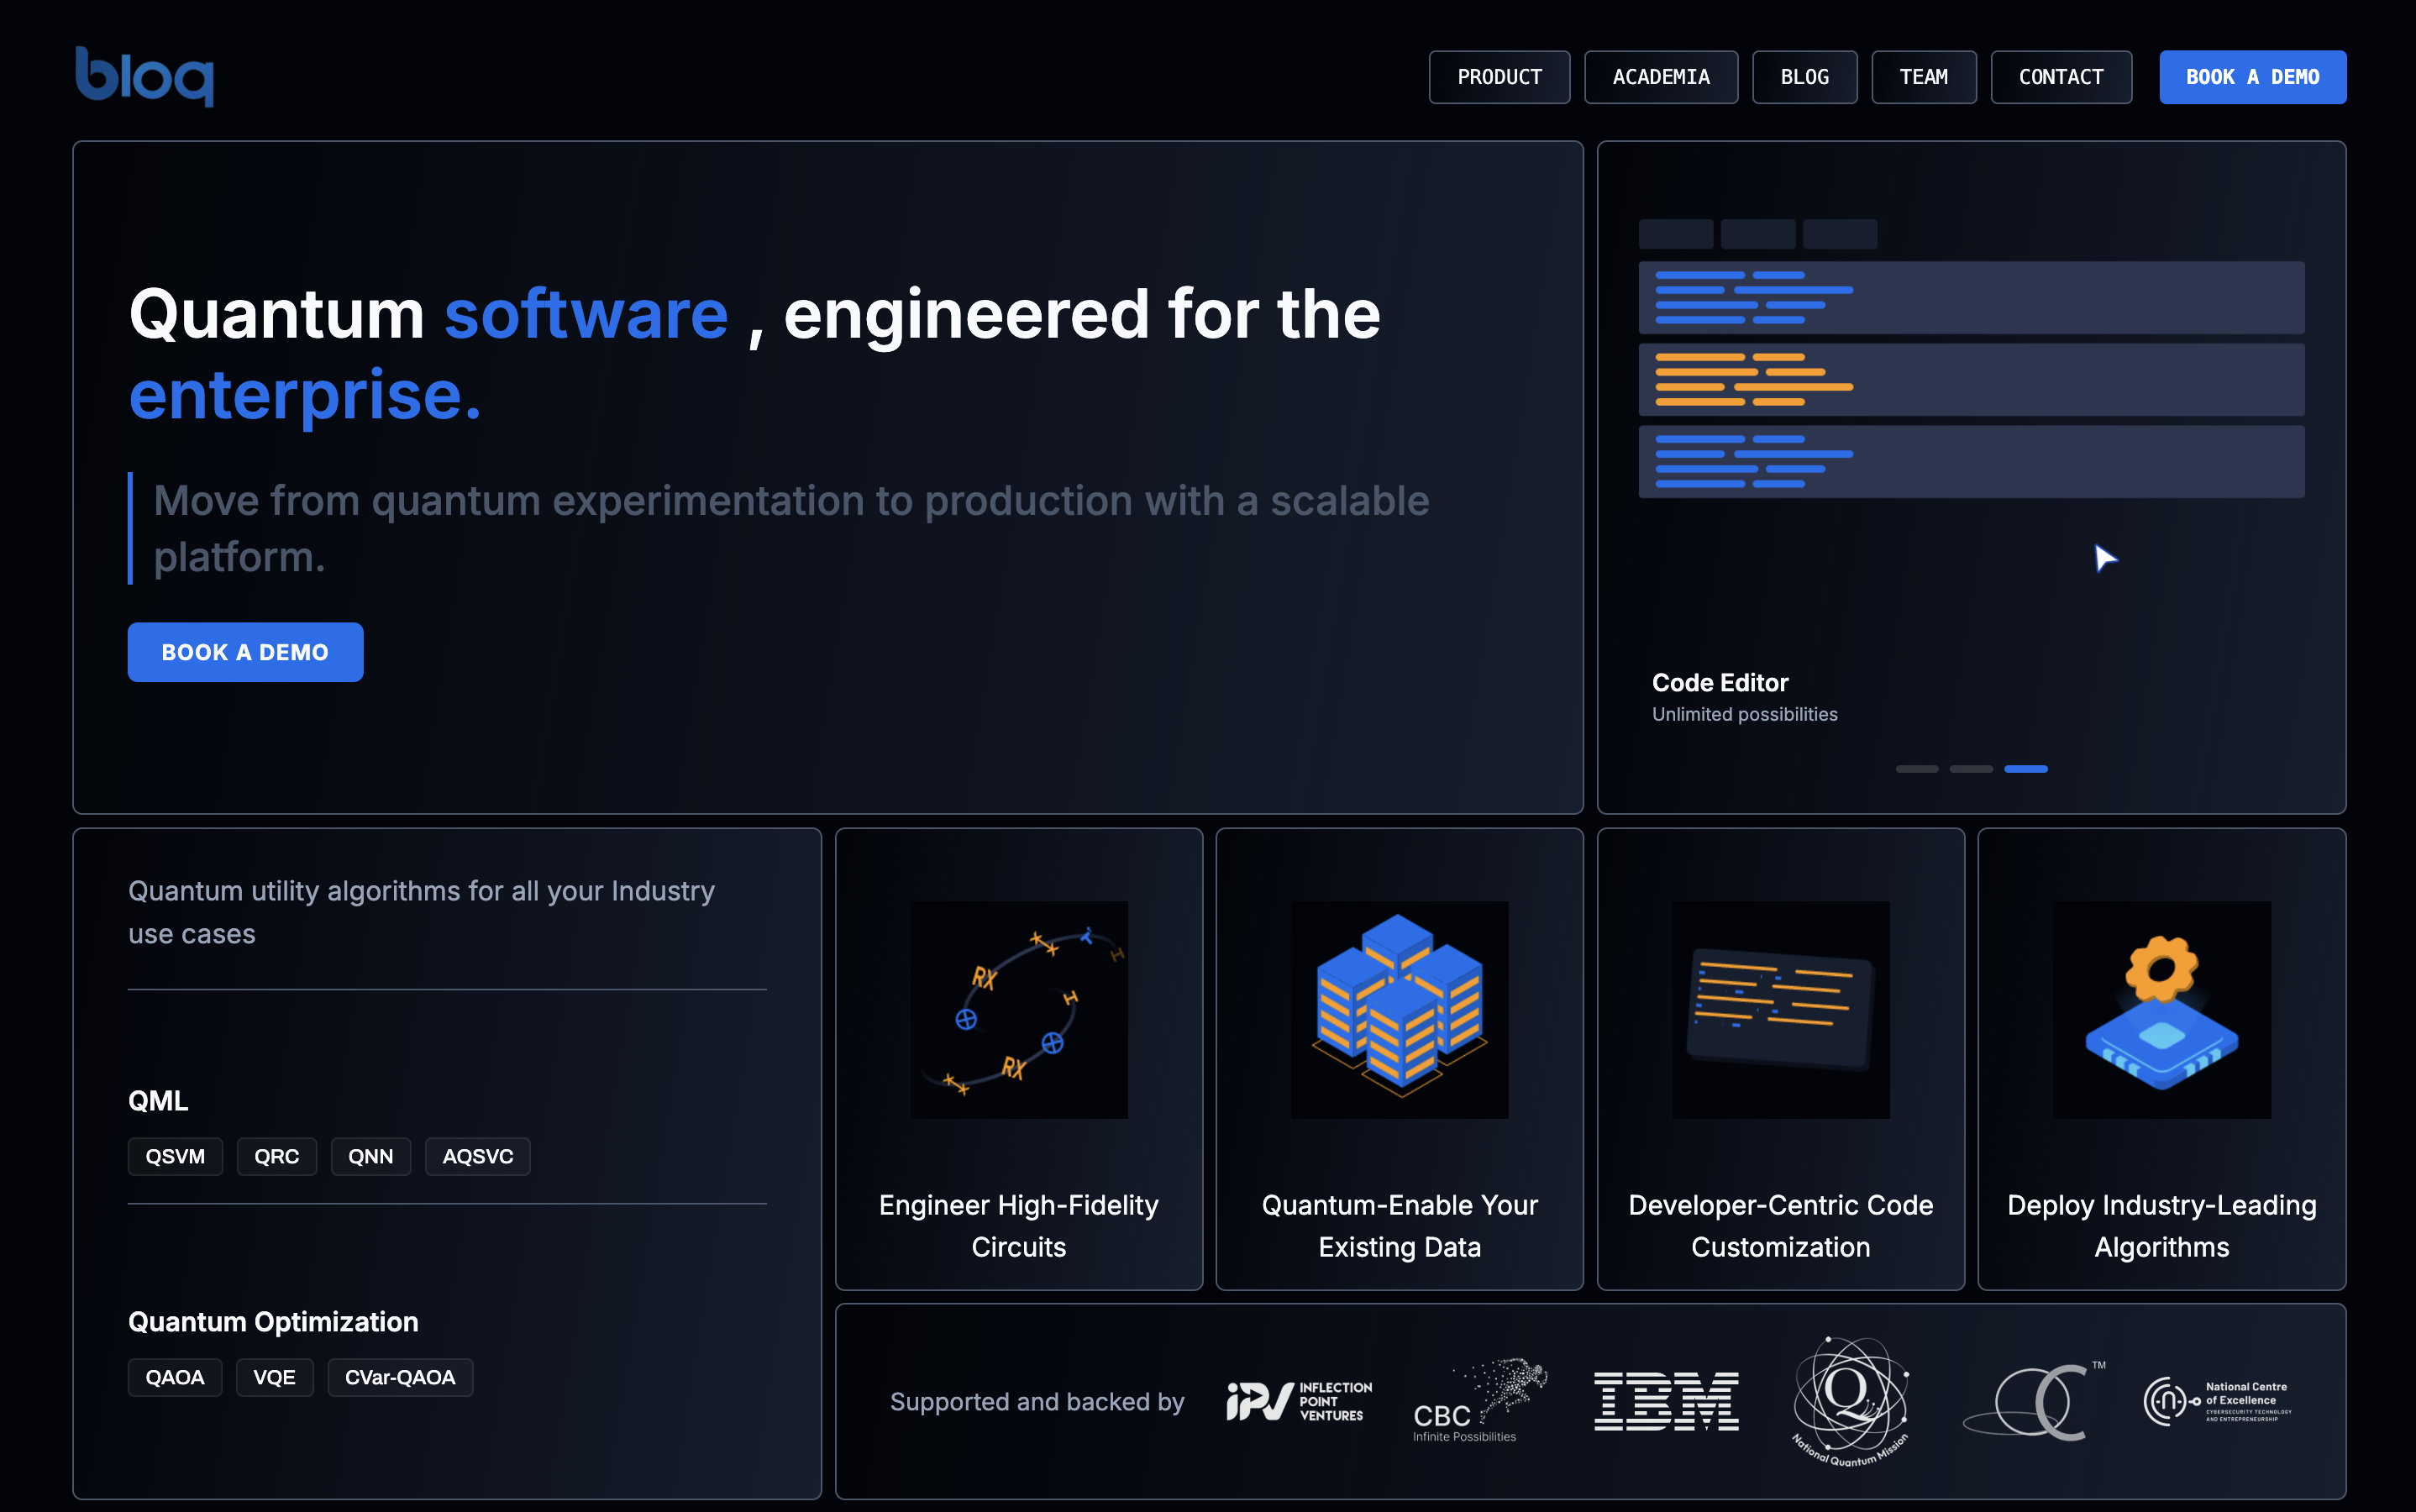Select the QRC algorithm tag
The width and height of the screenshot is (2416, 1512).
coord(277,1156)
